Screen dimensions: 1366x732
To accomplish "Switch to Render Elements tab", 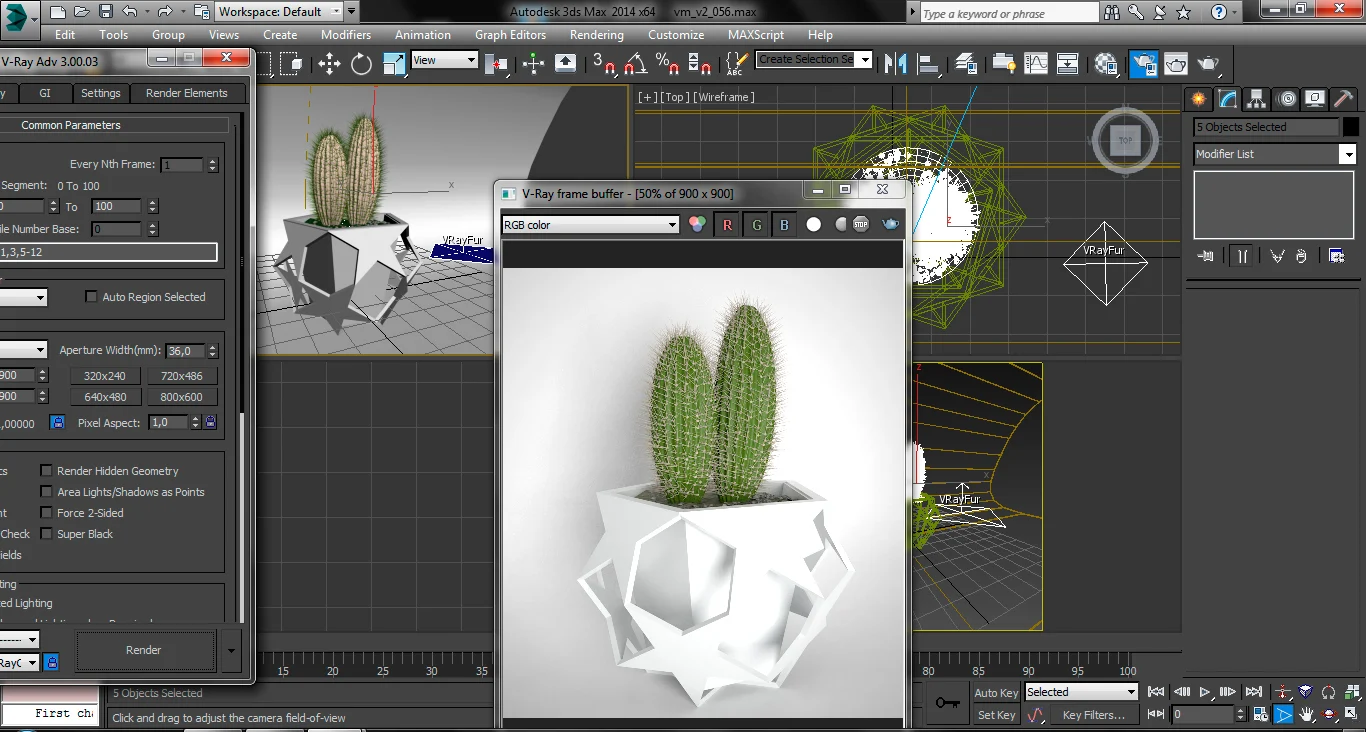I will coord(187,93).
